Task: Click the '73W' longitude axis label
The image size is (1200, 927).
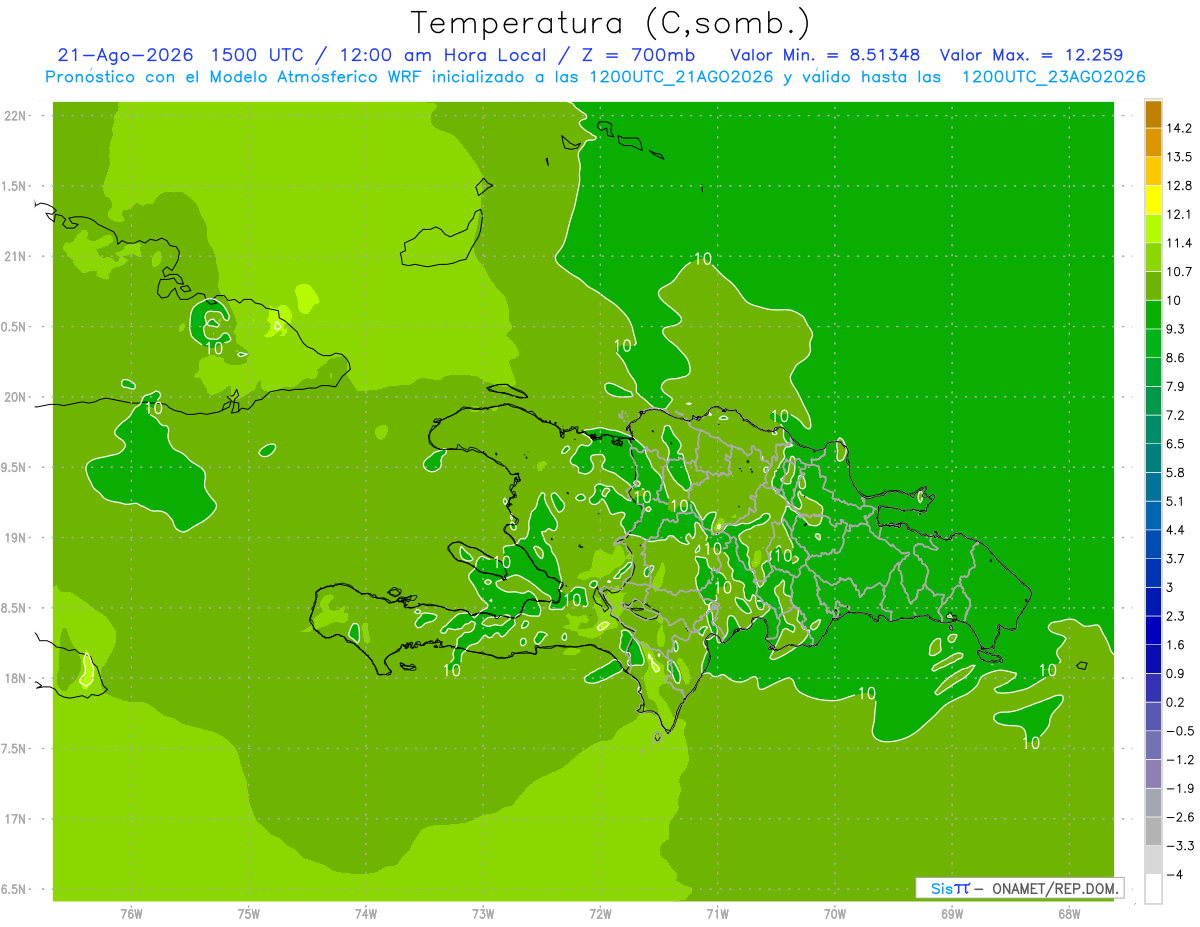Action: tap(482, 914)
